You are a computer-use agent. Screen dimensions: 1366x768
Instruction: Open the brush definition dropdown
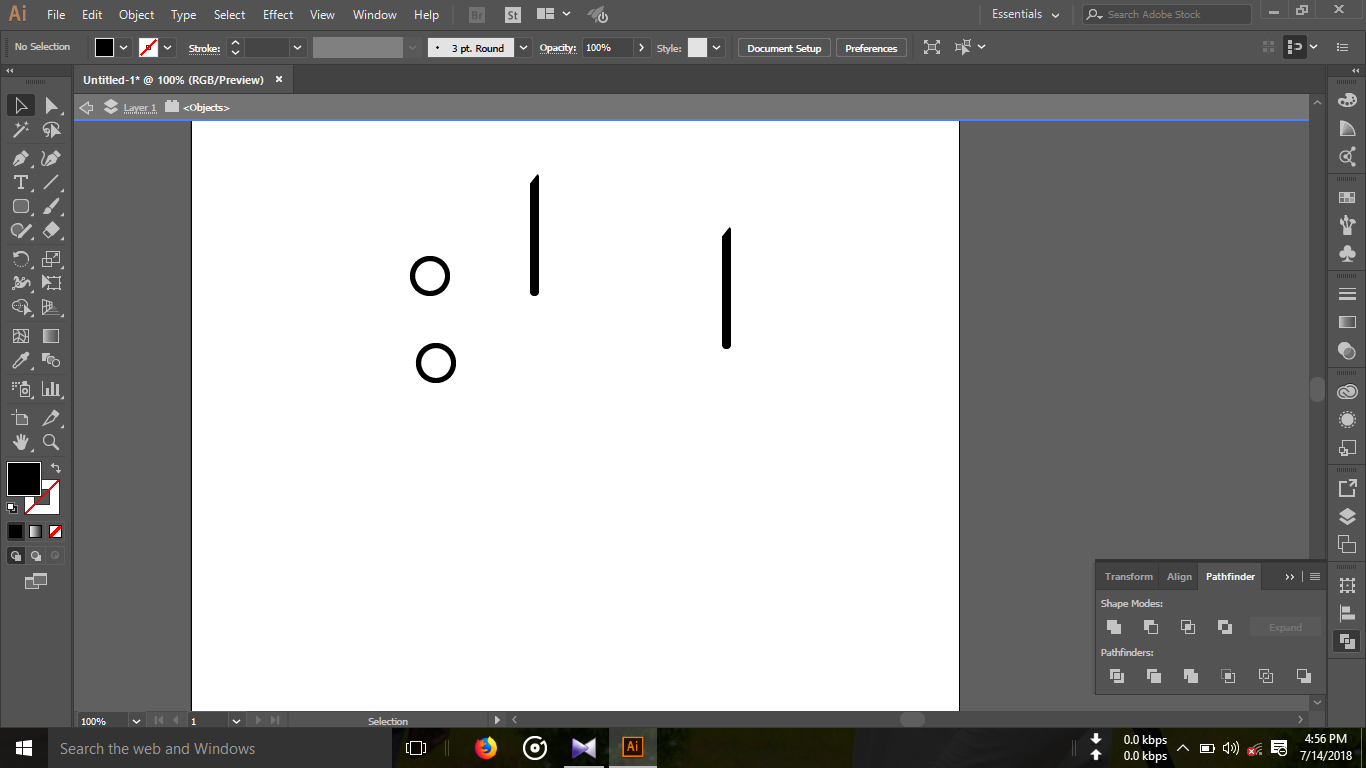(522, 47)
